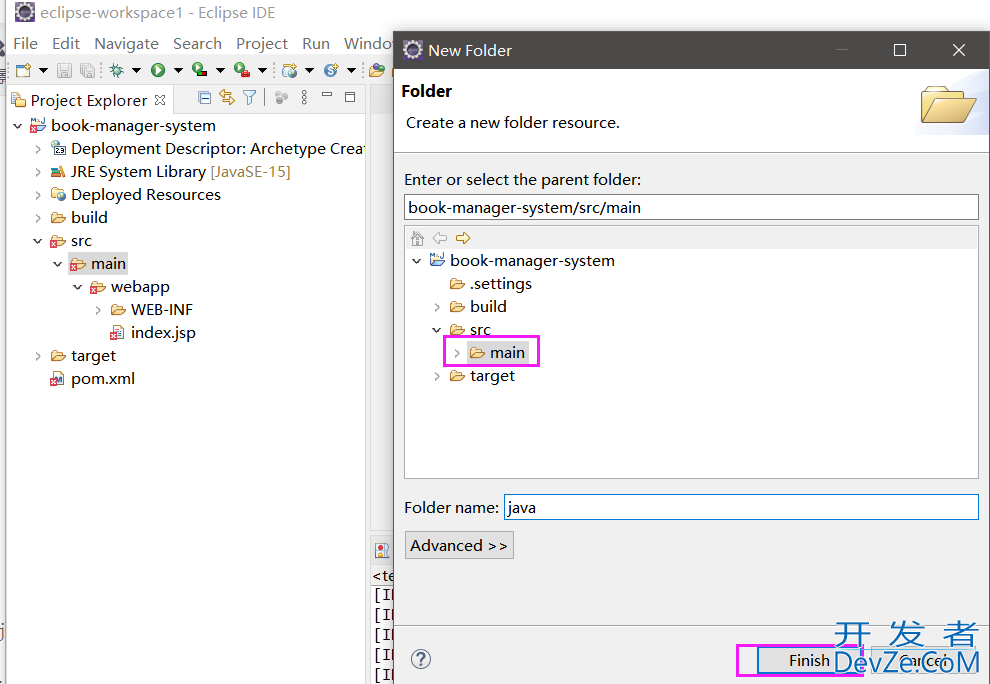This screenshot has width=990, height=684.
Task: Collapse book-manager-system in Project Explorer
Action: (18, 126)
